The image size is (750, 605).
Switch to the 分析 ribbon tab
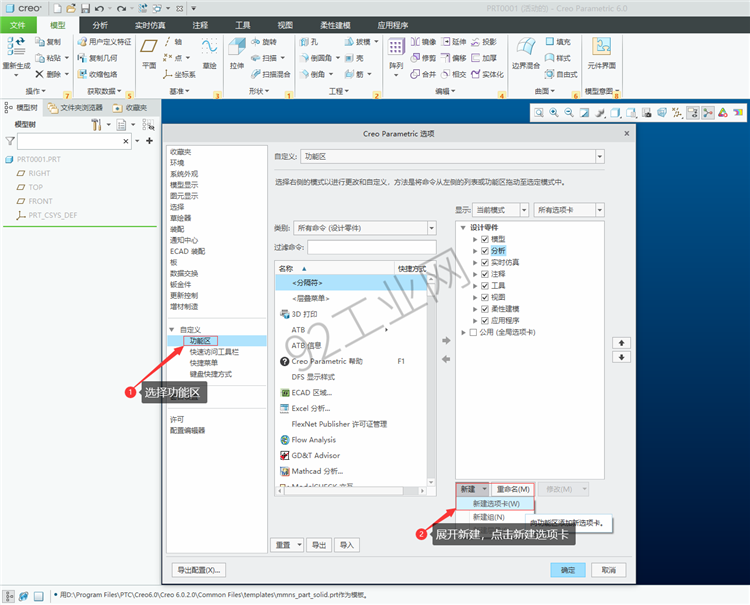(100, 25)
